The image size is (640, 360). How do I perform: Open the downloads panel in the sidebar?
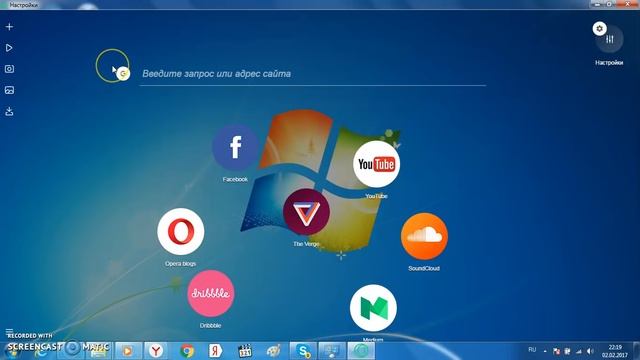(9, 111)
